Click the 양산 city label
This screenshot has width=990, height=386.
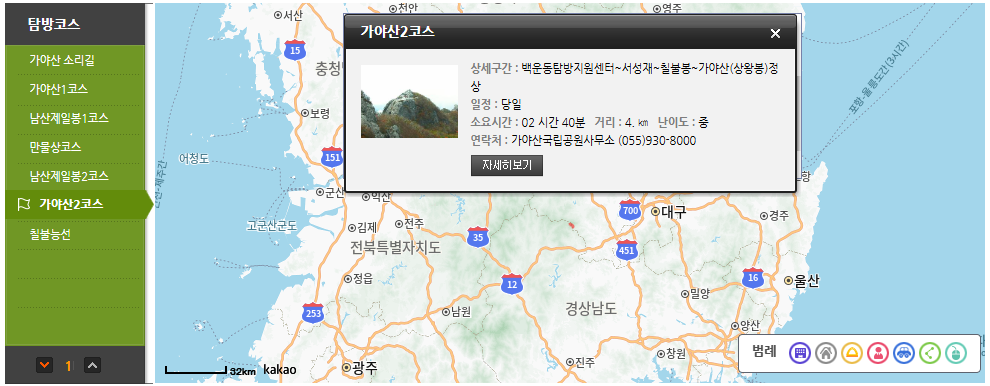pyautogui.click(x=749, y=325)
